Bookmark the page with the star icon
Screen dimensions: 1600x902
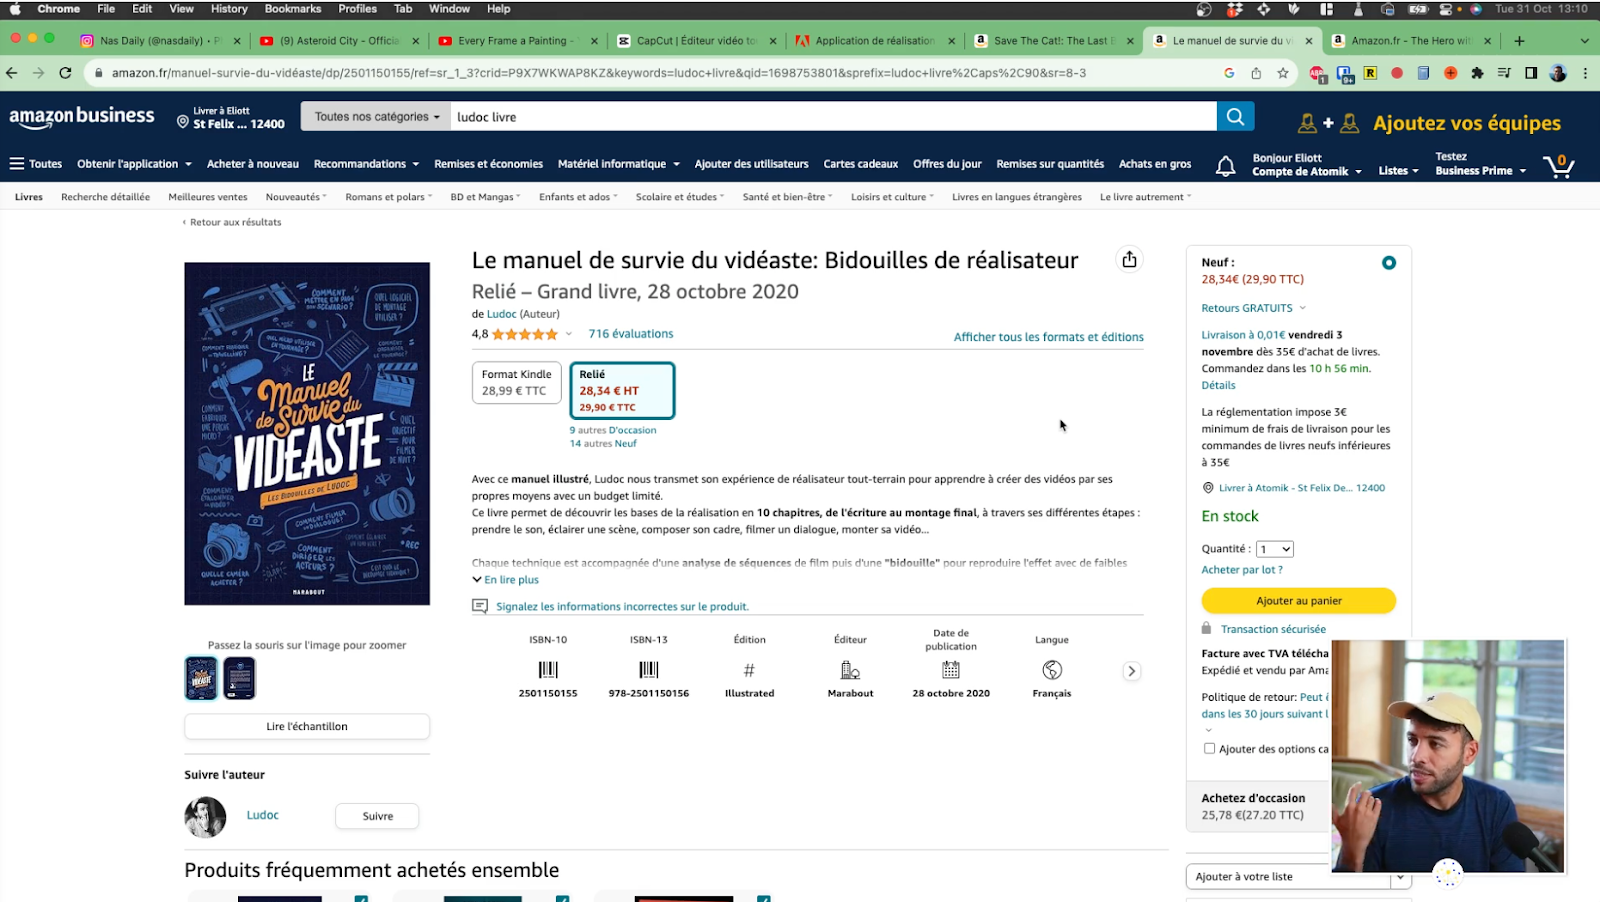pyautogui.click(x=1283, y=73)
